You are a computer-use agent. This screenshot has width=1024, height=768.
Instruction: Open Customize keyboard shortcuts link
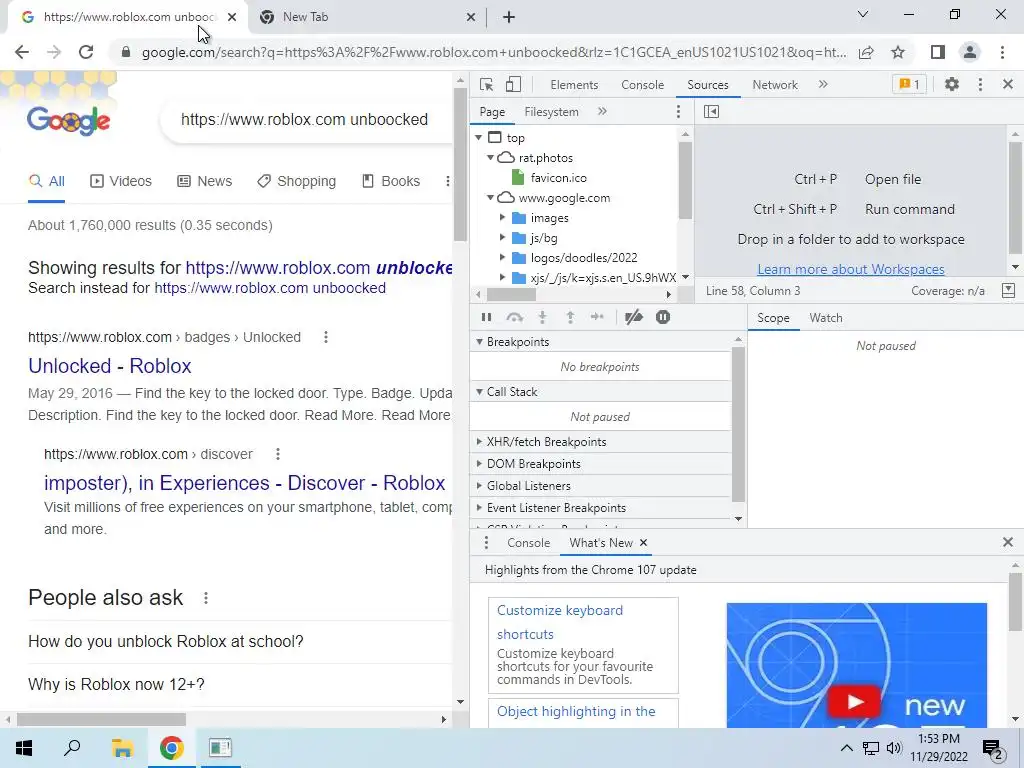pyautogui.click(x=560, y=622)
